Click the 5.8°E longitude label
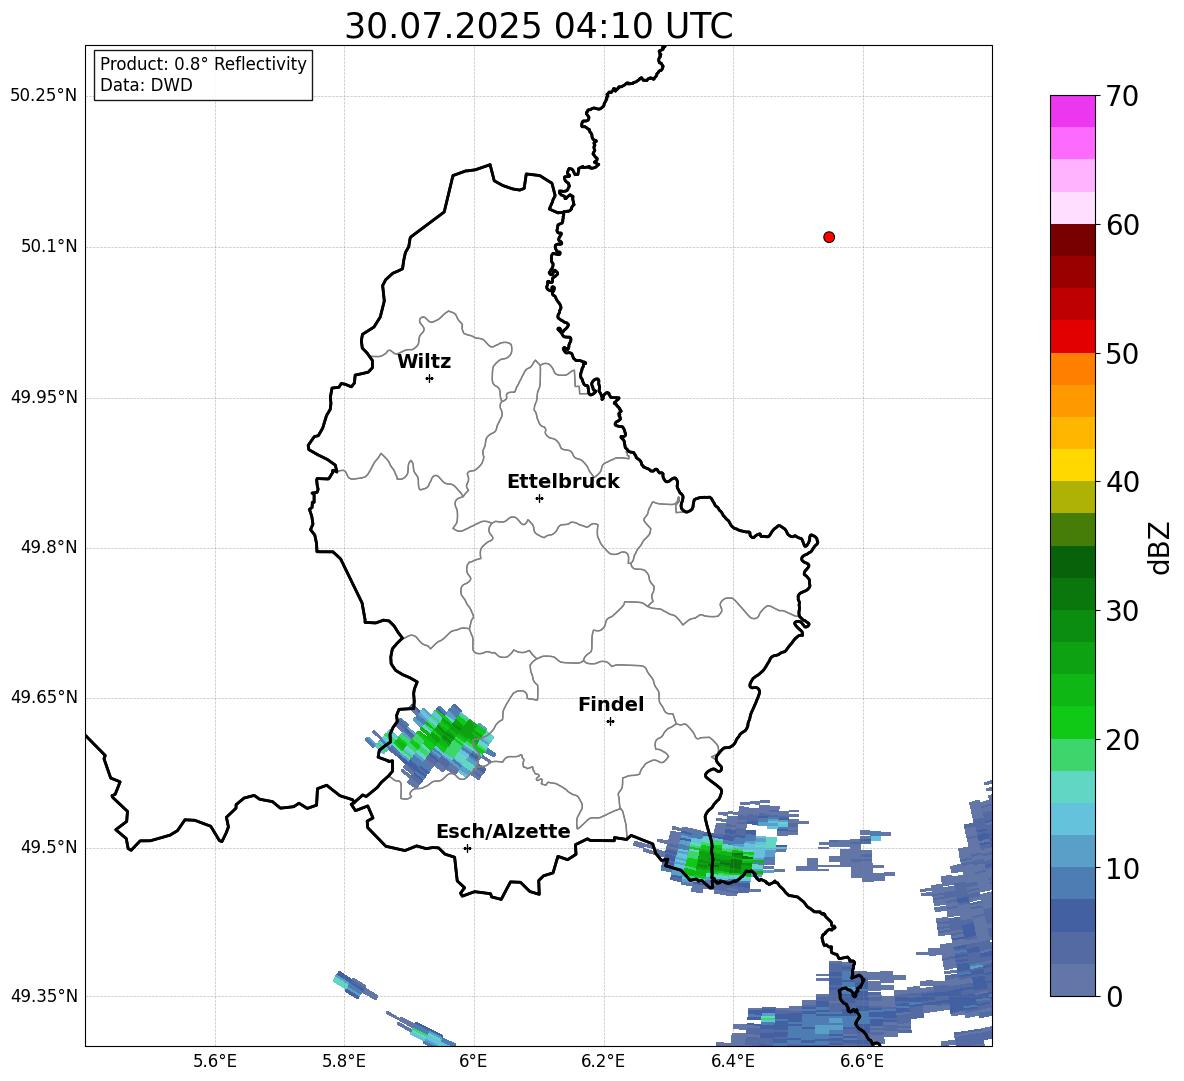Viewport: 1184px width, 1081px height. pyautogui.click(x=344, y=1061)
